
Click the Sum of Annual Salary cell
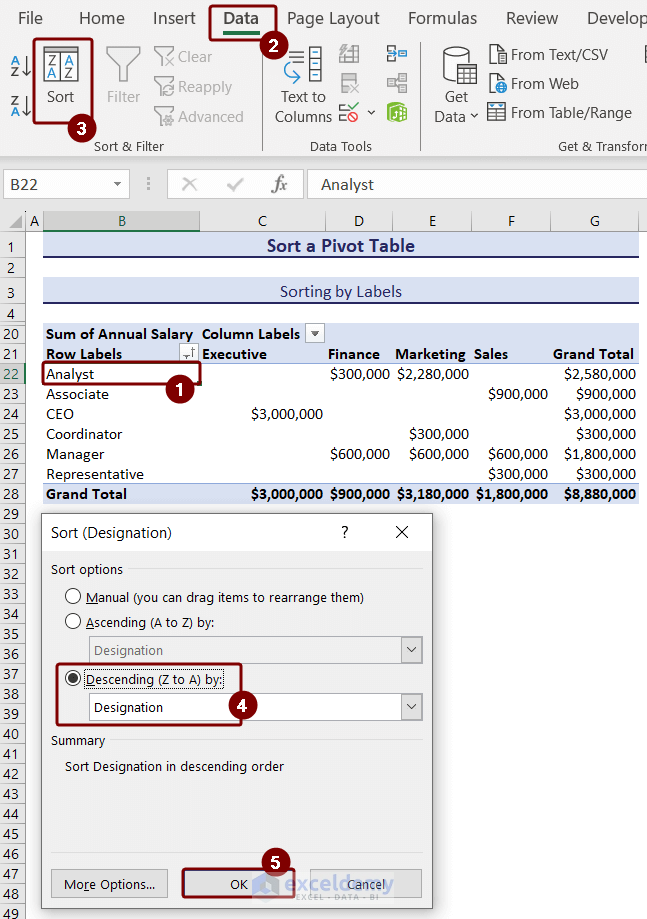point(121,333)
